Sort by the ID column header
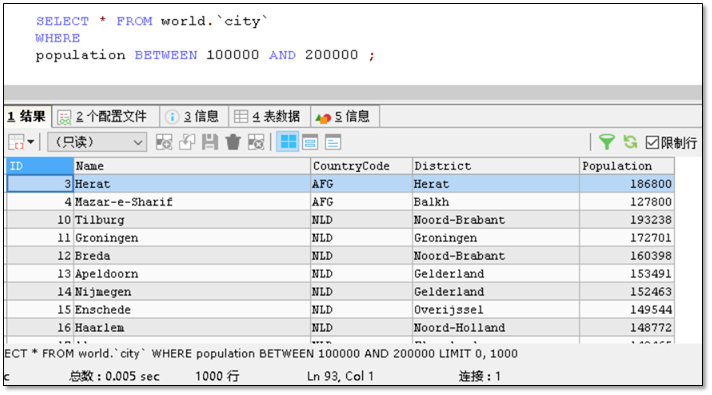Image resolution: width=712 pixels, height=395 pixels. pyautogui.click(x=40, y=166)
